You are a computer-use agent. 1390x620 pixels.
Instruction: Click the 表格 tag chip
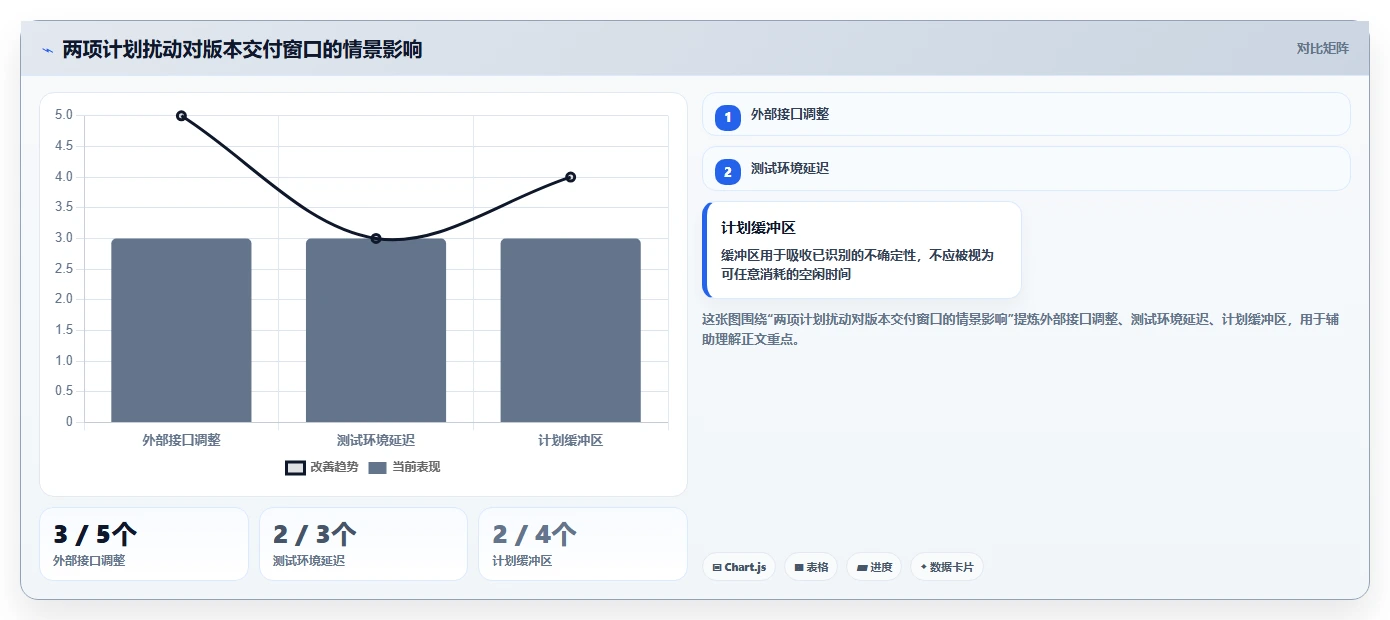pos(811,567)
